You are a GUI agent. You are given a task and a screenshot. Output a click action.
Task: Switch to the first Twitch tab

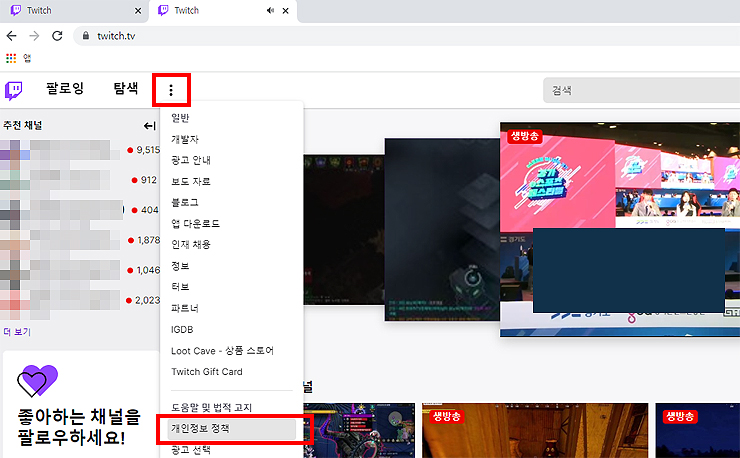pyautogui.click(x=75, y=11)
